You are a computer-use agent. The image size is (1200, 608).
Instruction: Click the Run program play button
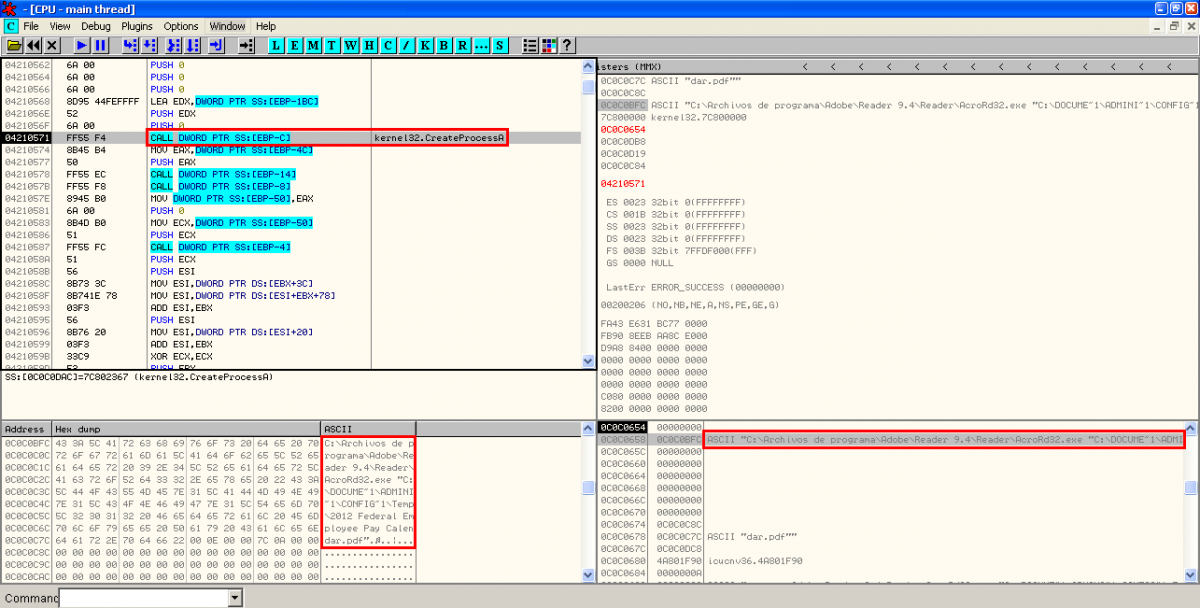coord(82,46)
